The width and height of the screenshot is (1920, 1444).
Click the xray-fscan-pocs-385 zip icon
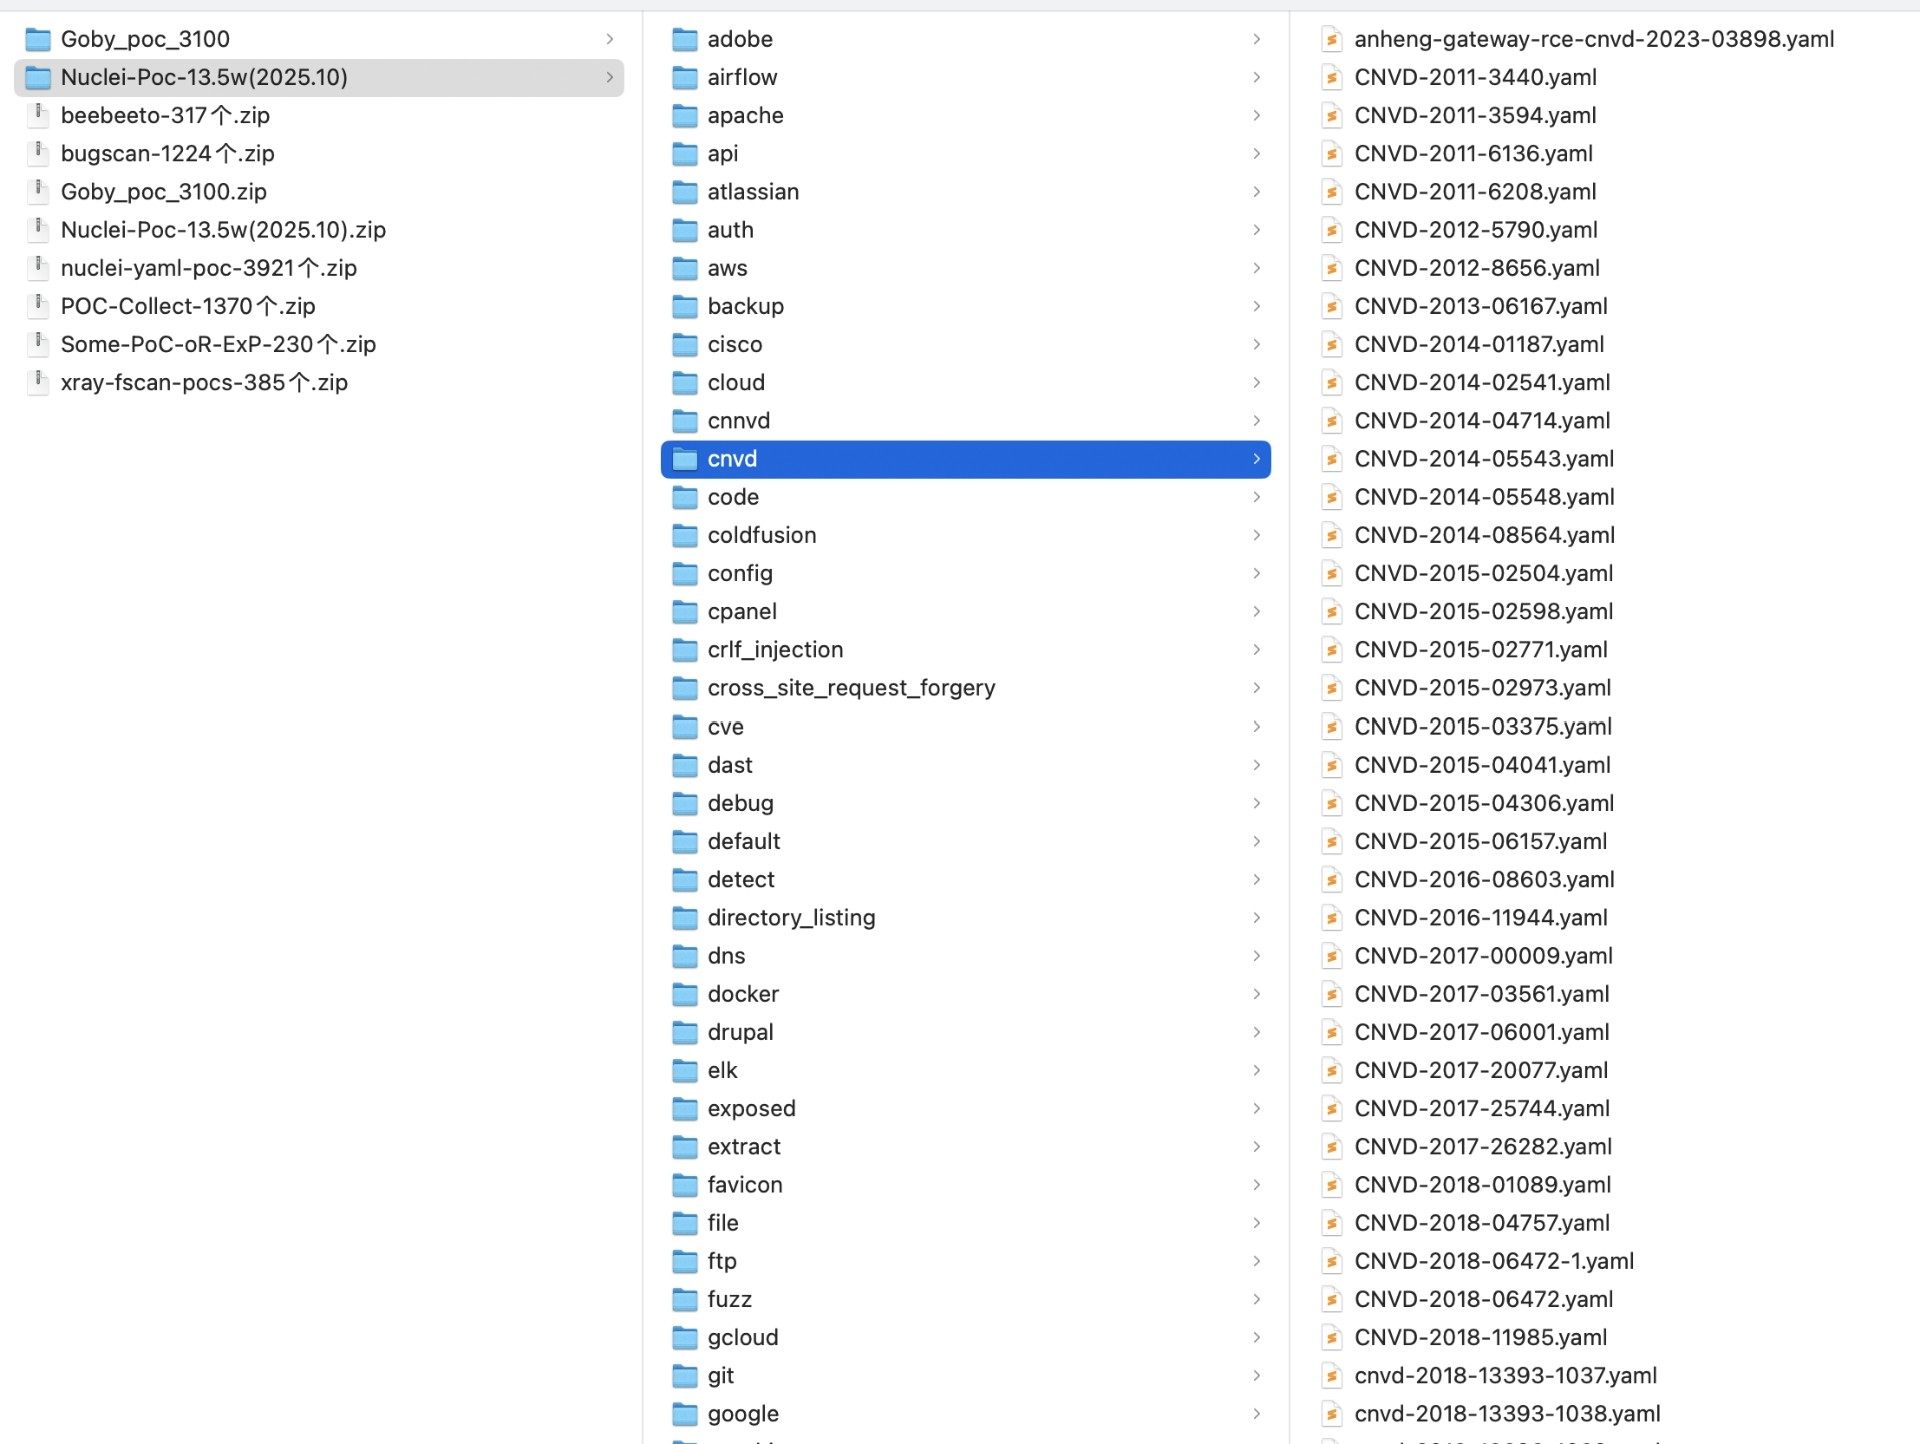point(38,382)
